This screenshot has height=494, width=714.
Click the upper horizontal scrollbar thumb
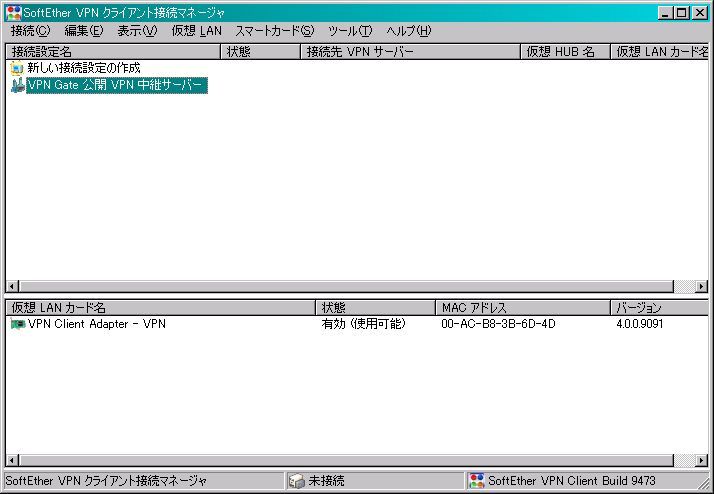tap(346, 286)
